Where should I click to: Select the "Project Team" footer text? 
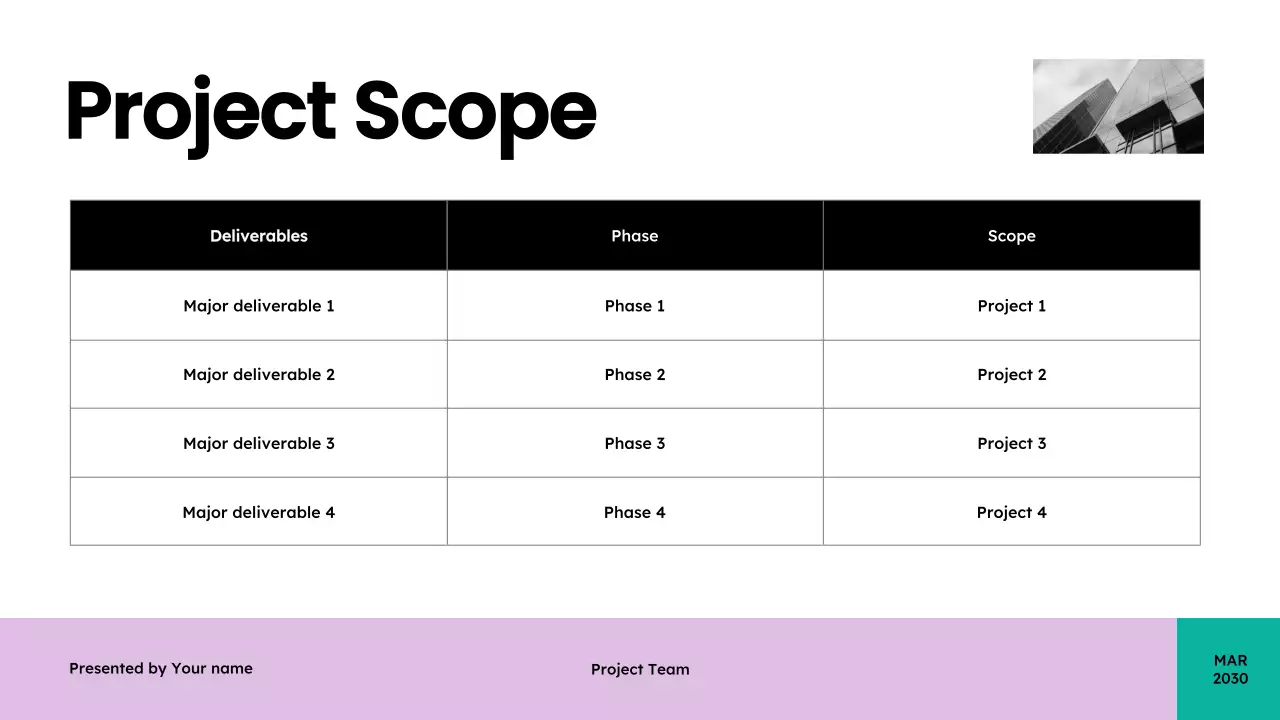pyautogui.click(x=640, y=669)
